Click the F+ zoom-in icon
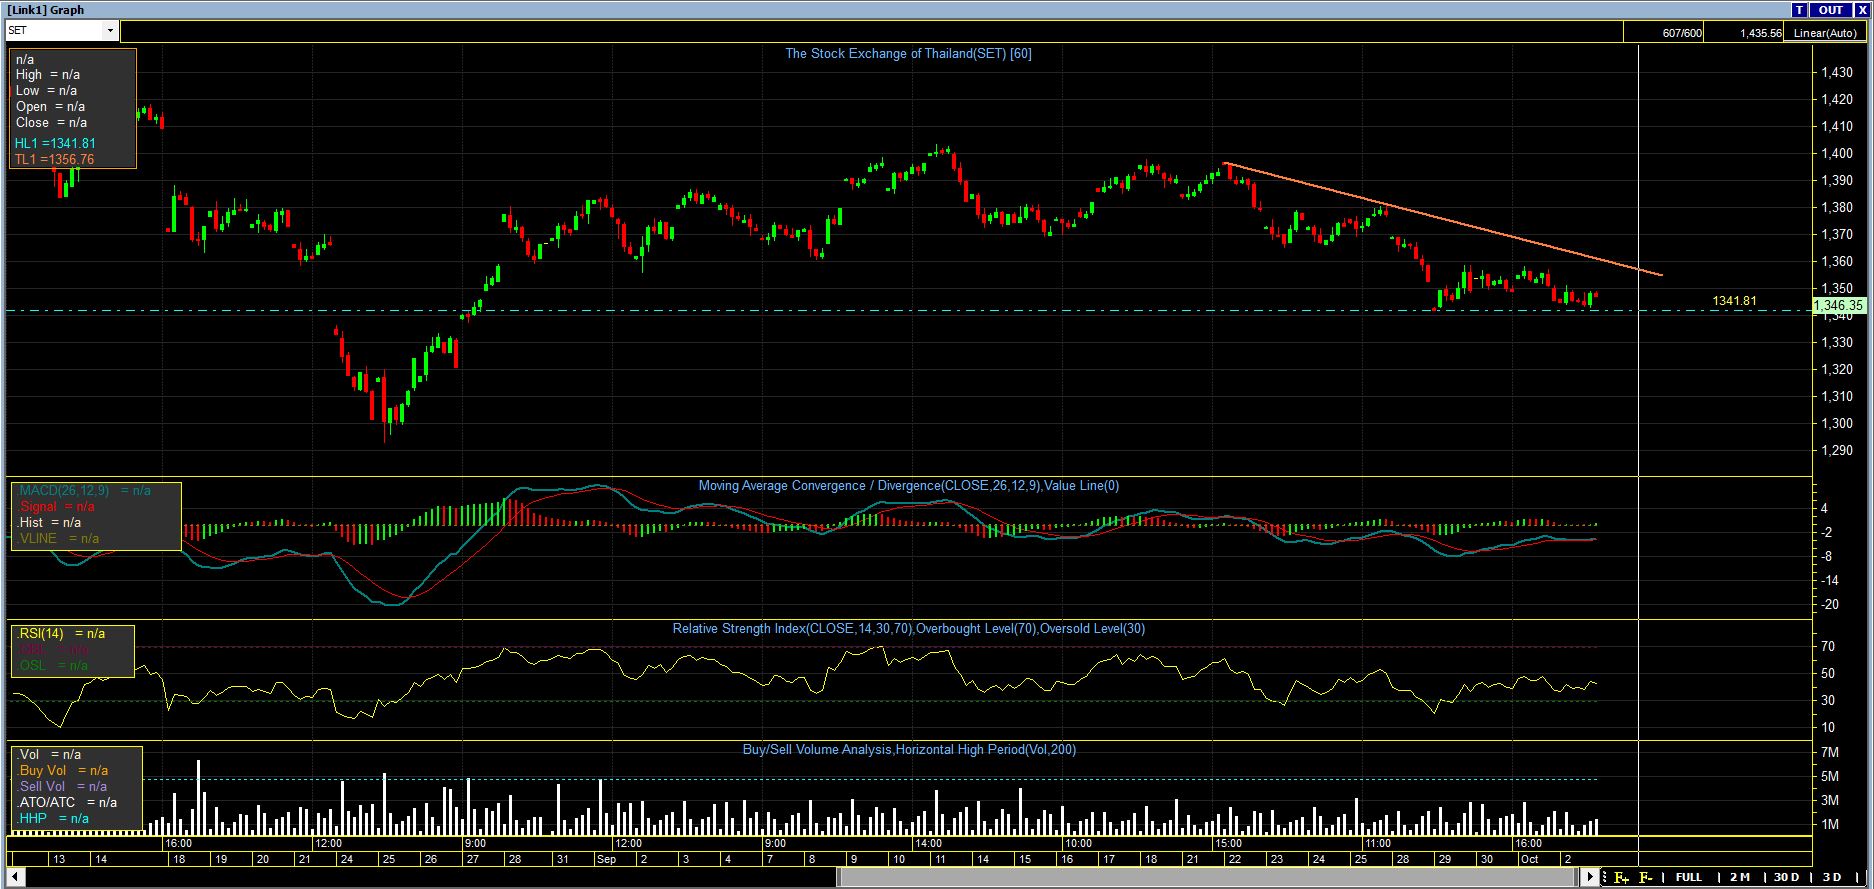This screenshot has height=889, width=1874. pyautogui.click(x=1621, y=877)
